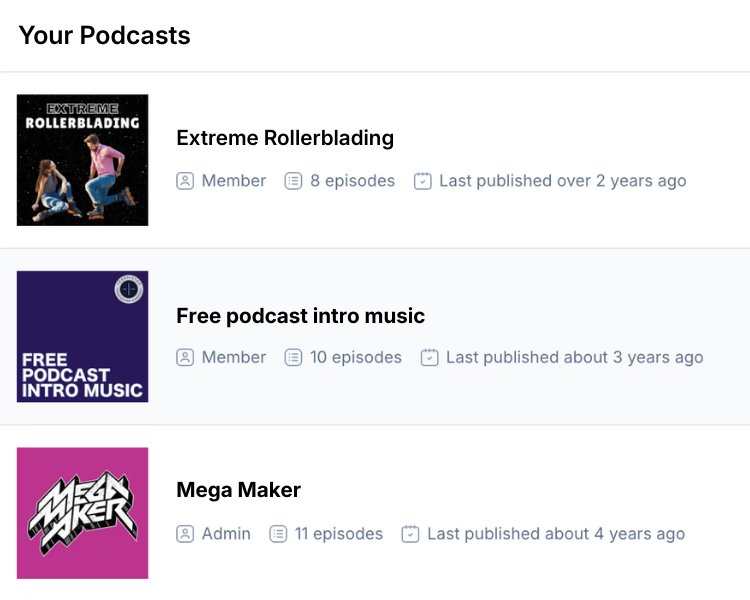
Task: Click the calendar icon for Extreme Rollerblading
Action: [423, 181]
